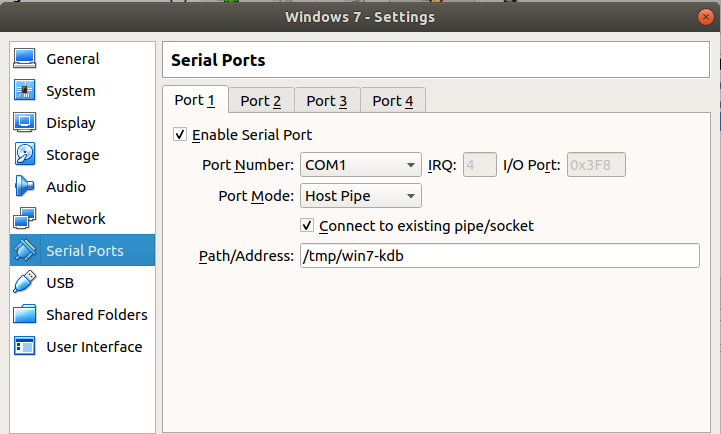Click the disabled I/O Port field
The height and width of the screenshot is (434, 721).
coord(596,165)
